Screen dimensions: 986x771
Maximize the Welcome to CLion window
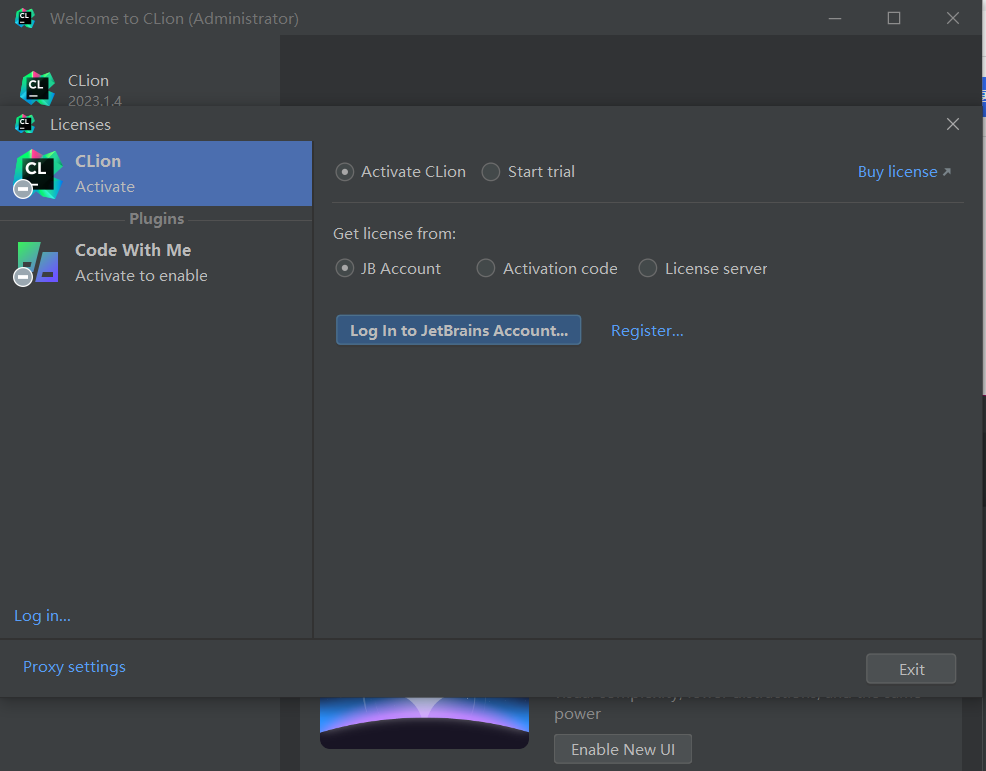[893, 18]
